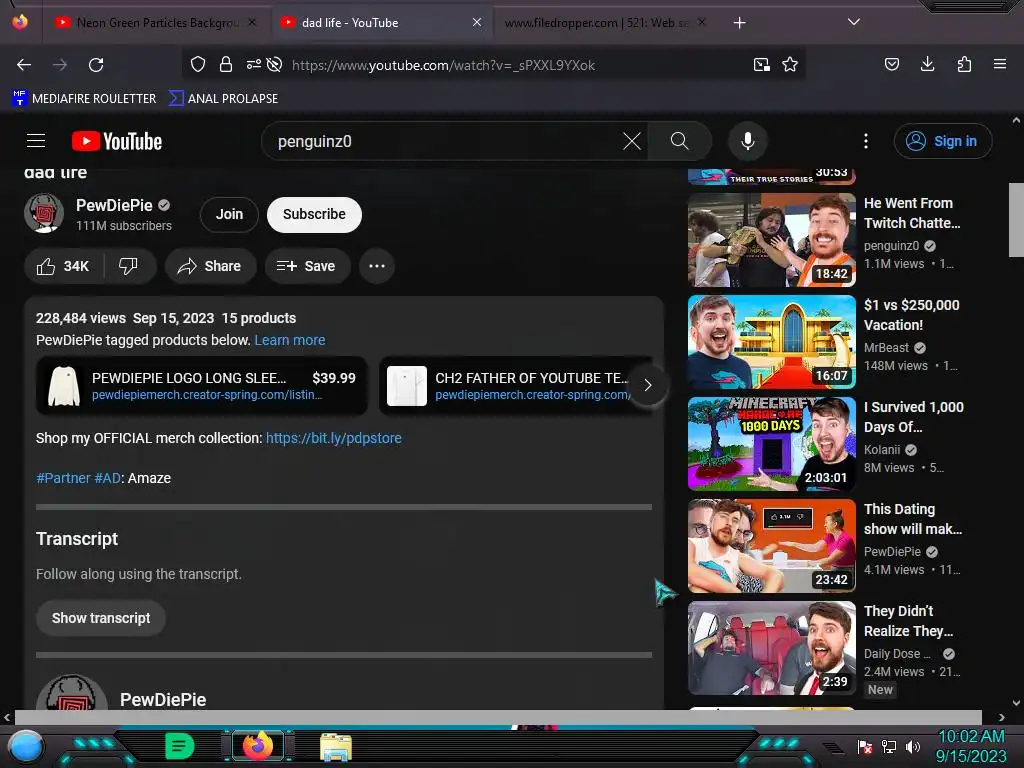The image size is (1024, 768).
Task: Open the shield tracking protection icon
Action: tap(198, 65)
